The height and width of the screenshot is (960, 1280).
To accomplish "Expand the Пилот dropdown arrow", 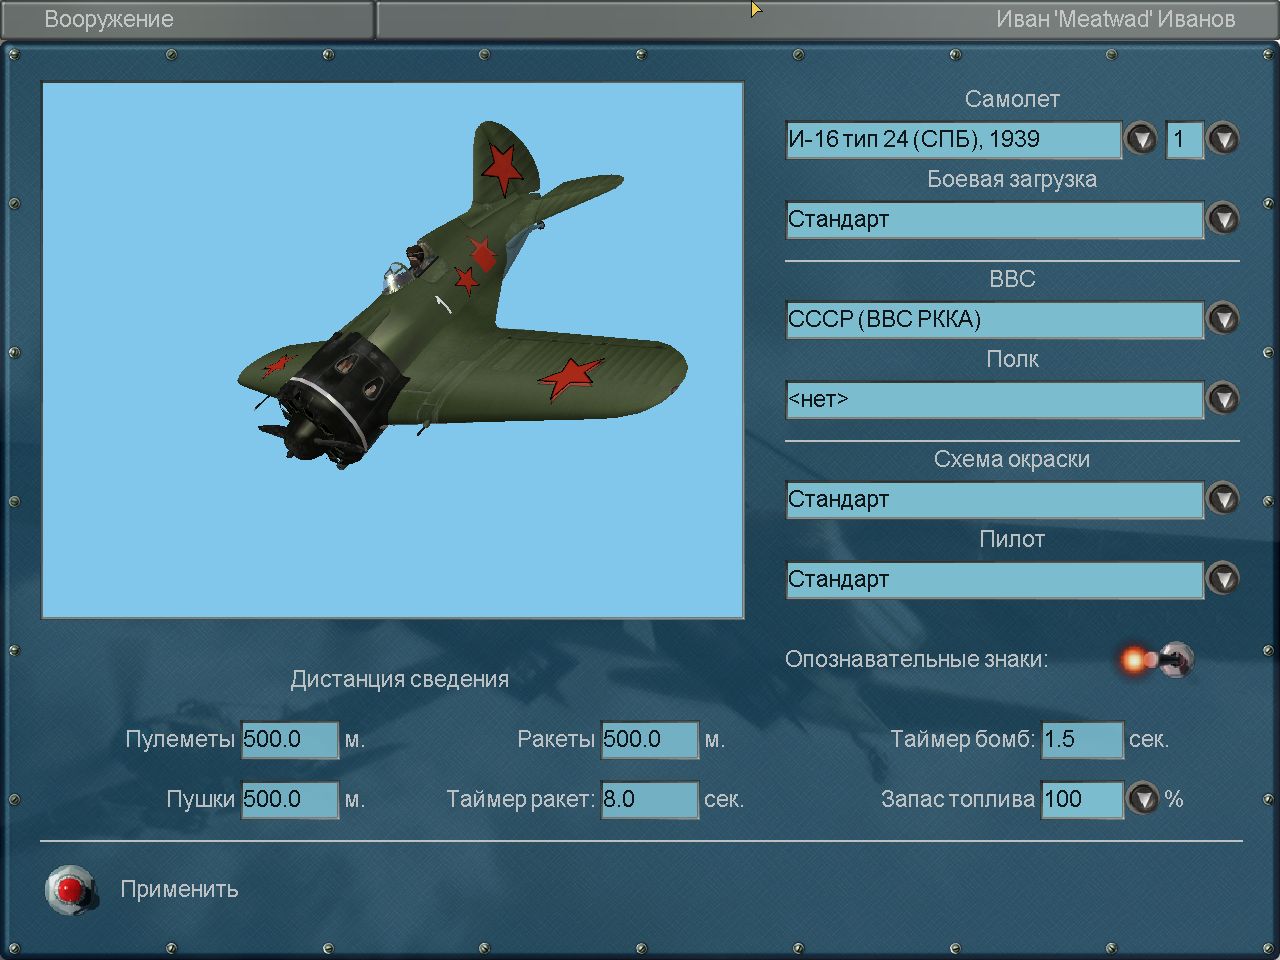I will coord(1223,579).
